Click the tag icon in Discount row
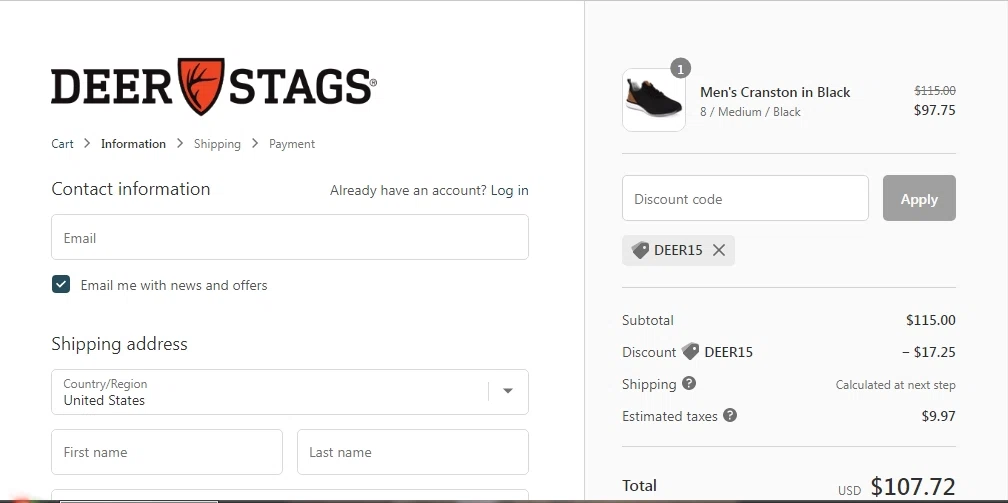Image resolution: width=1008 pixels, height=503 pixels. [690, 351]
